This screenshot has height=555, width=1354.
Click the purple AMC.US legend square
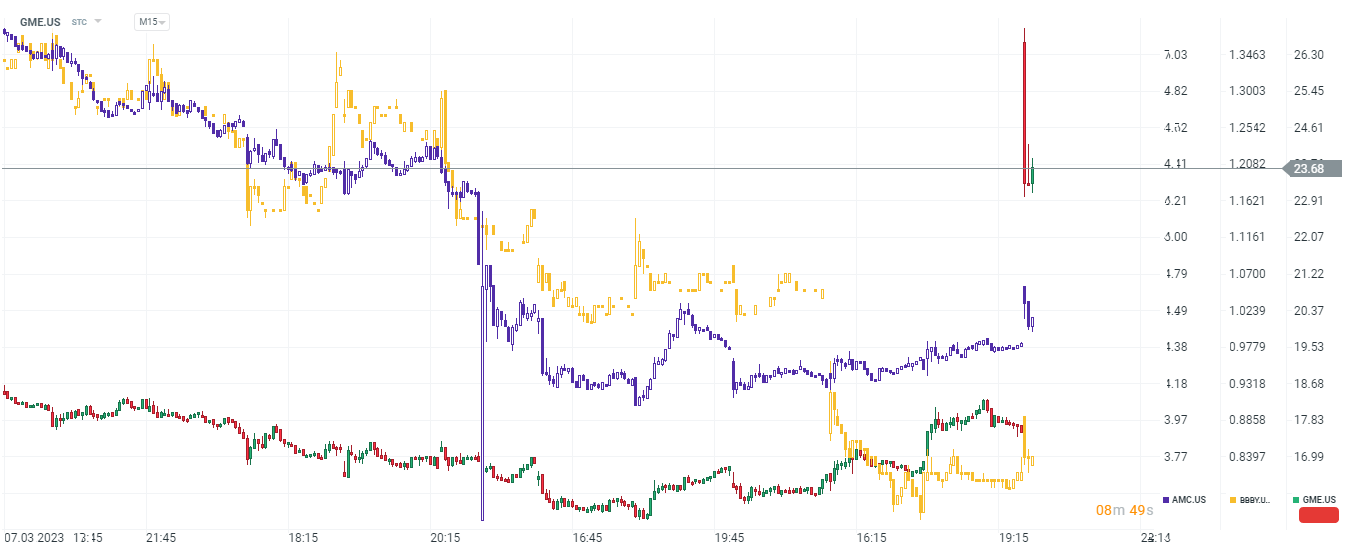coord(1166,499)
